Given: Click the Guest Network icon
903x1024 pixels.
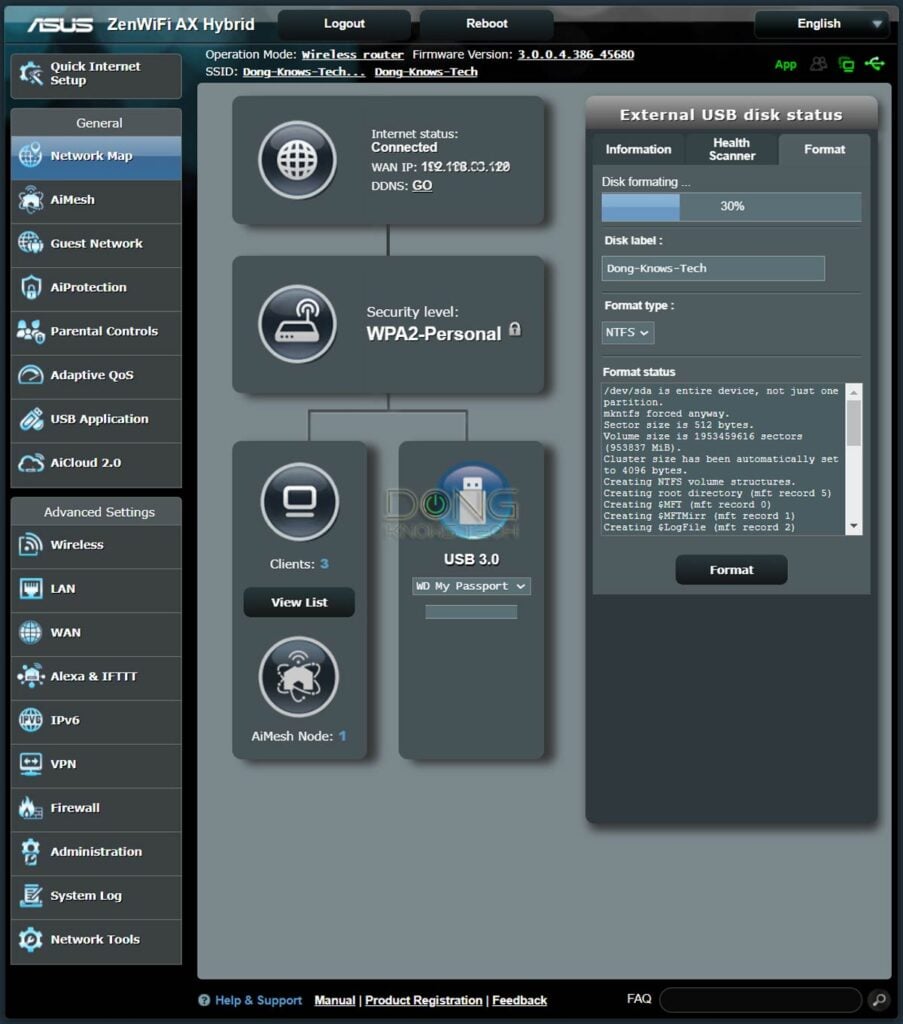Looking at the screenshot, I should click(30, 243).
